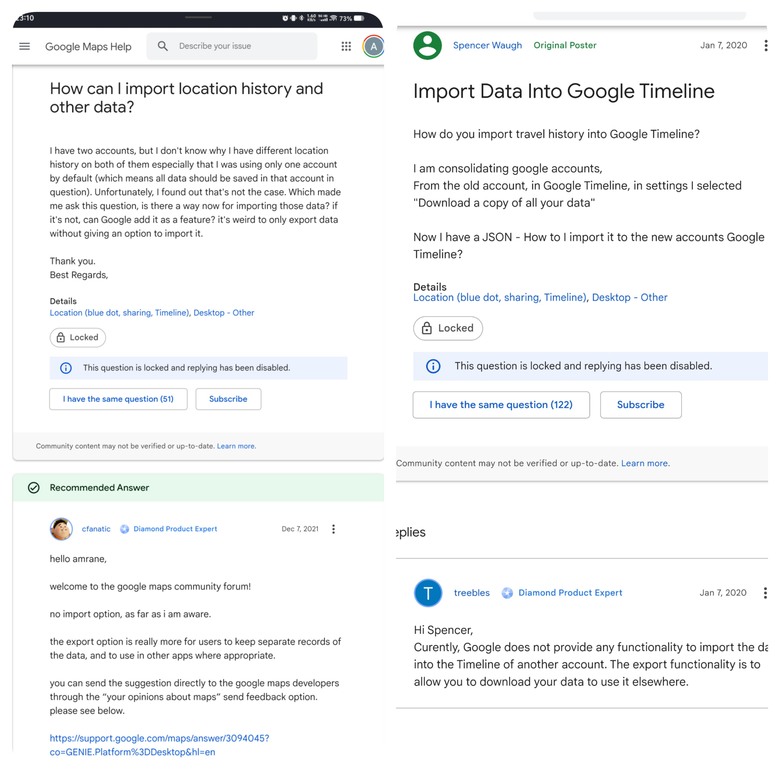The width and height of the screenshot is (780, 780).
Task: Click Diamond Product Expert badge beside treebles
Action: (x=562, y=593)
